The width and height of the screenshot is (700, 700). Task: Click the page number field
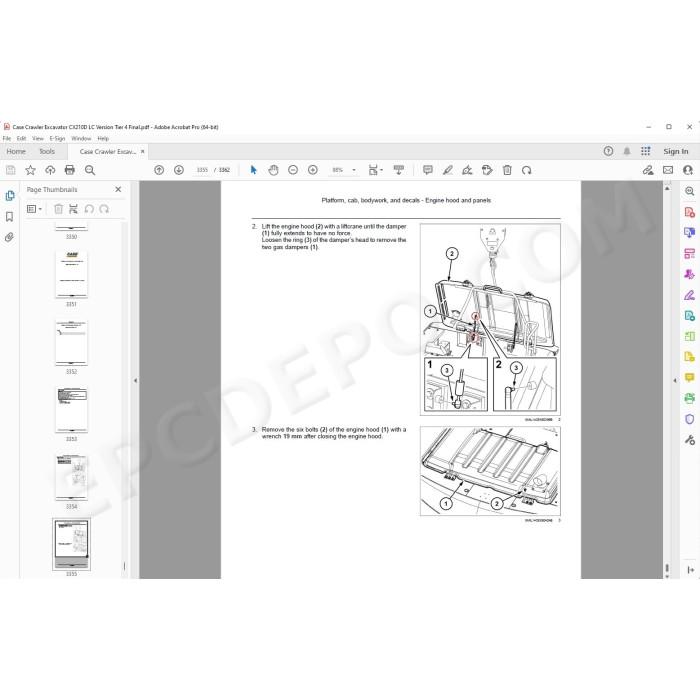[202, 170]
